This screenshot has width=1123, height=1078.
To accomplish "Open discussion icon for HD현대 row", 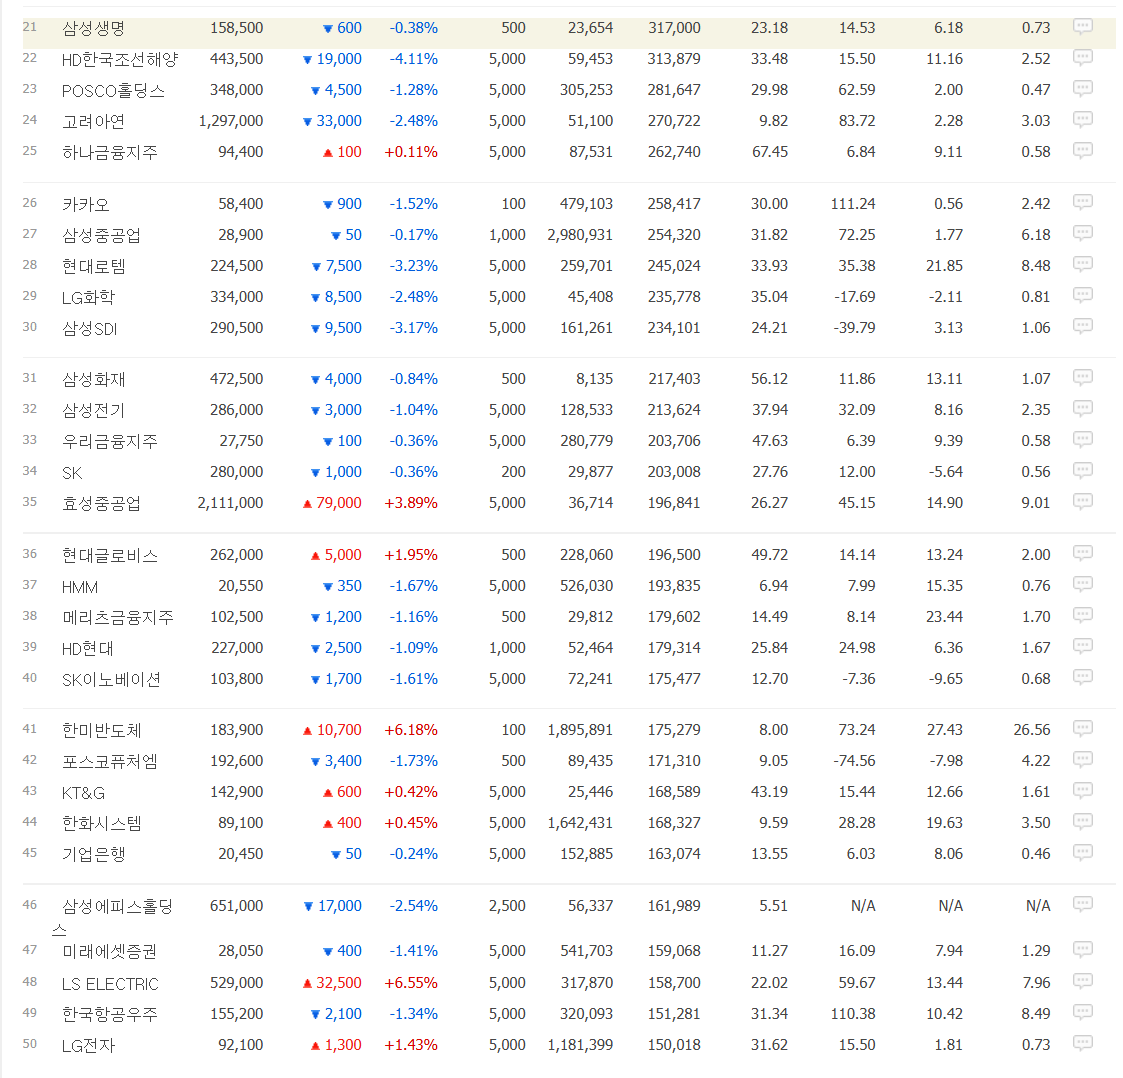I will pos(1082,646).
